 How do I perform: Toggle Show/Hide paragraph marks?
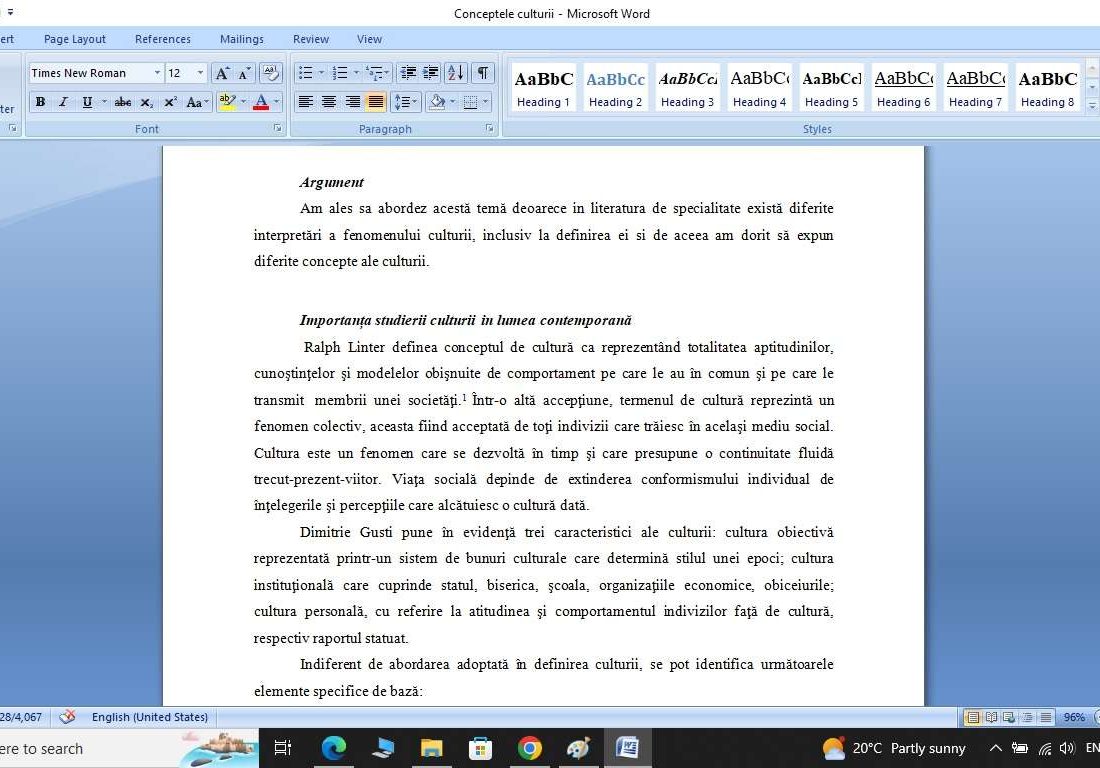483,73
